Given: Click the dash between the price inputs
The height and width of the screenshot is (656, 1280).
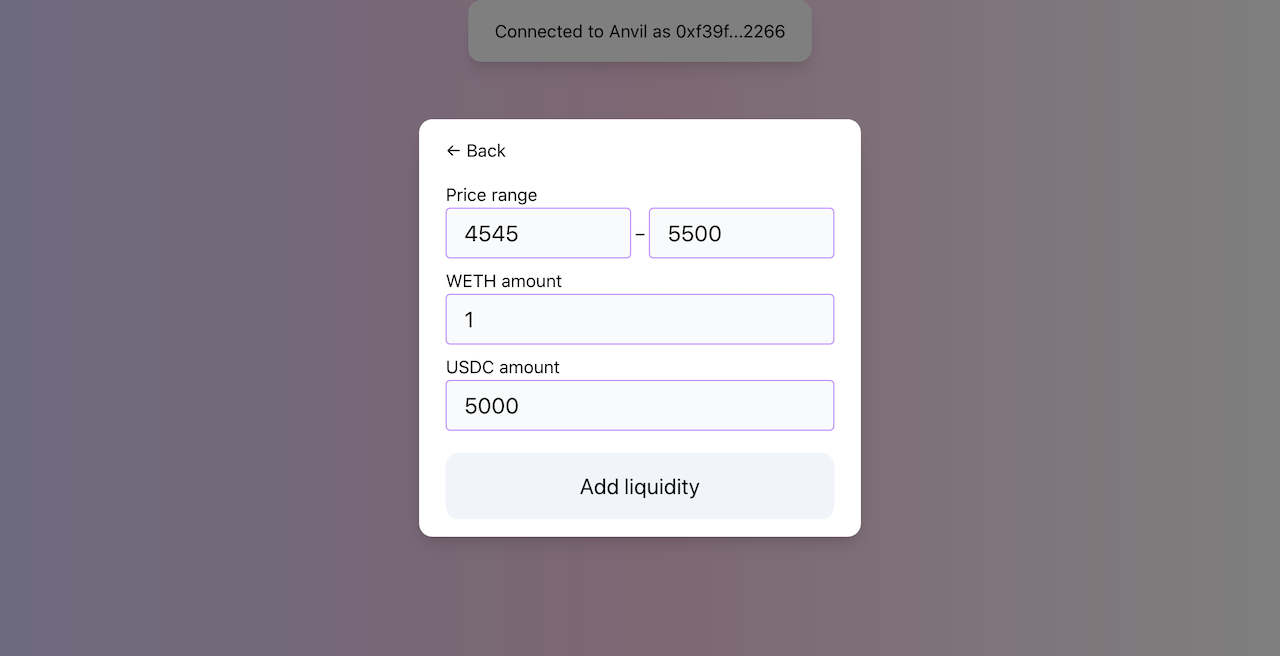Looking at the screenshot, I should pos(640,234).
